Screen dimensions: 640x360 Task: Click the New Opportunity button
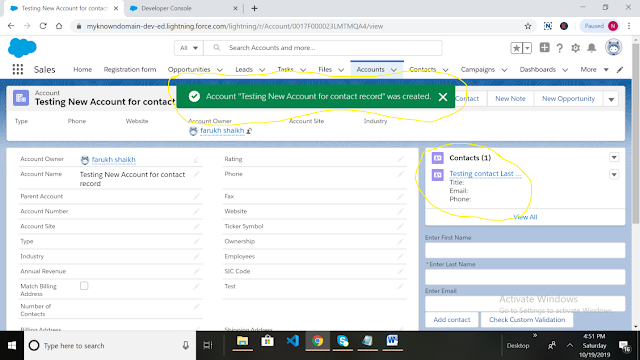[x=568, y=99]
